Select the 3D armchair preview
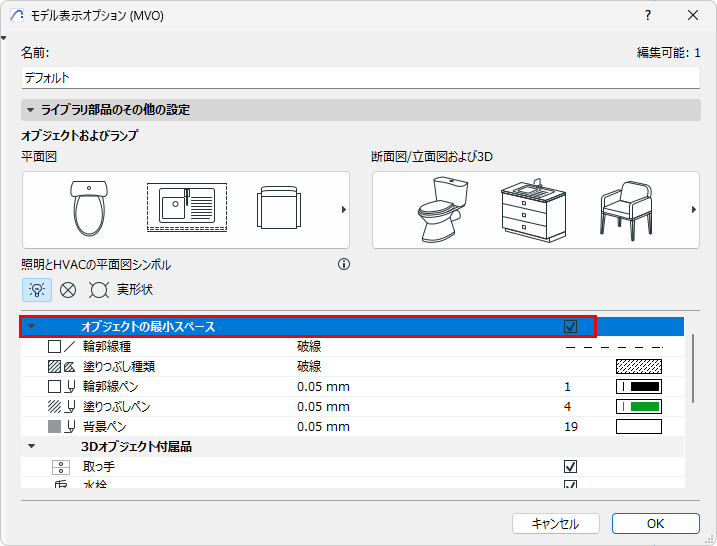Screen dimensions: 717x546 (x=626, y=211)
